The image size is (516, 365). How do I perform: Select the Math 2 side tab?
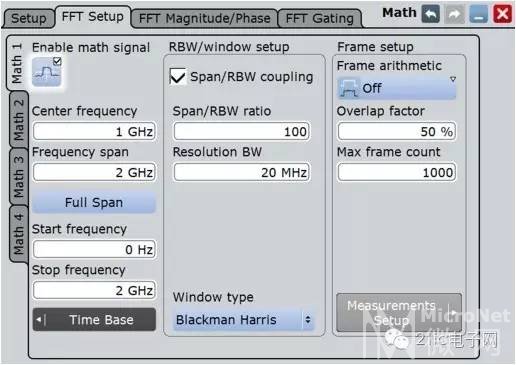pos(18,119)
